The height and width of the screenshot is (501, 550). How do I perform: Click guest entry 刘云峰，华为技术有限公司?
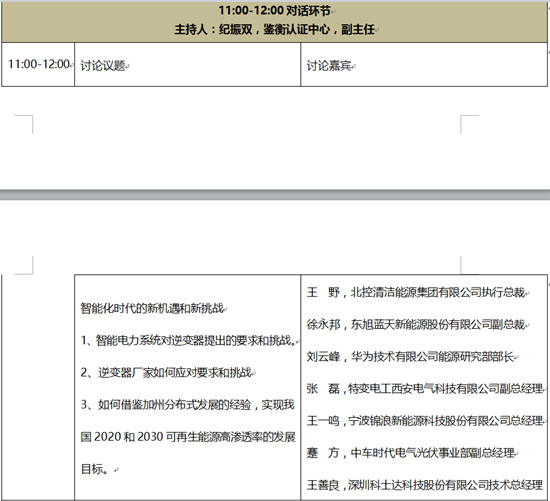(x=411, y=356)
